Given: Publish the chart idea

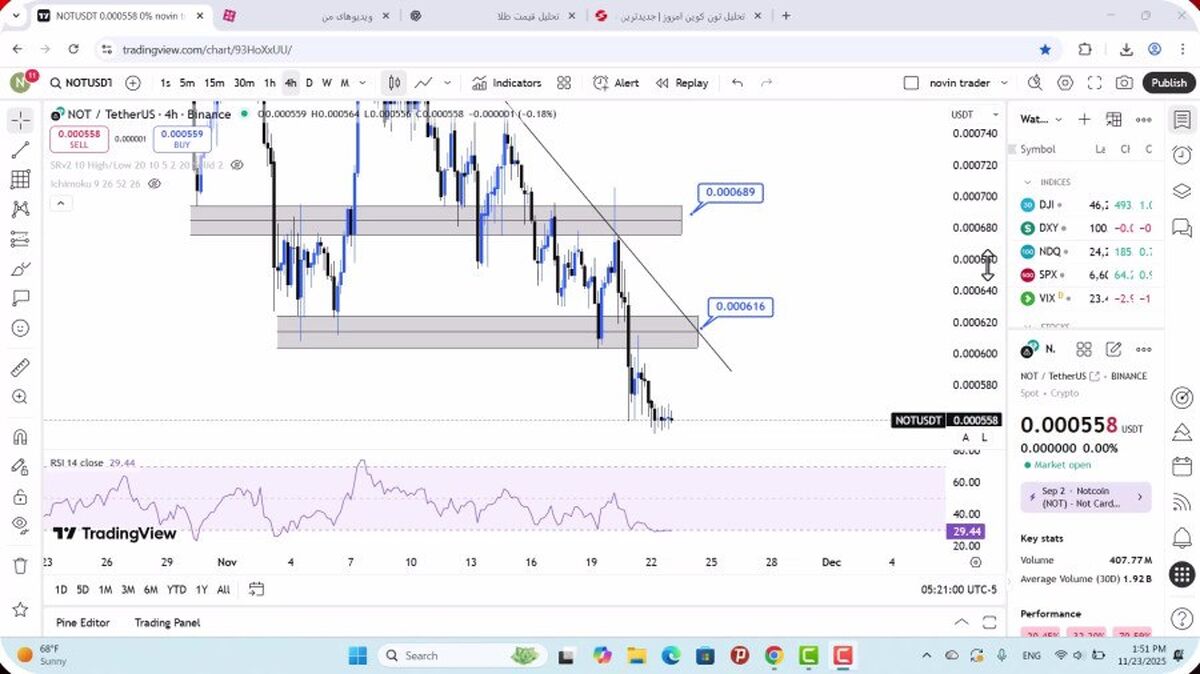Looking at the screenshot, I should point(1168,83).
